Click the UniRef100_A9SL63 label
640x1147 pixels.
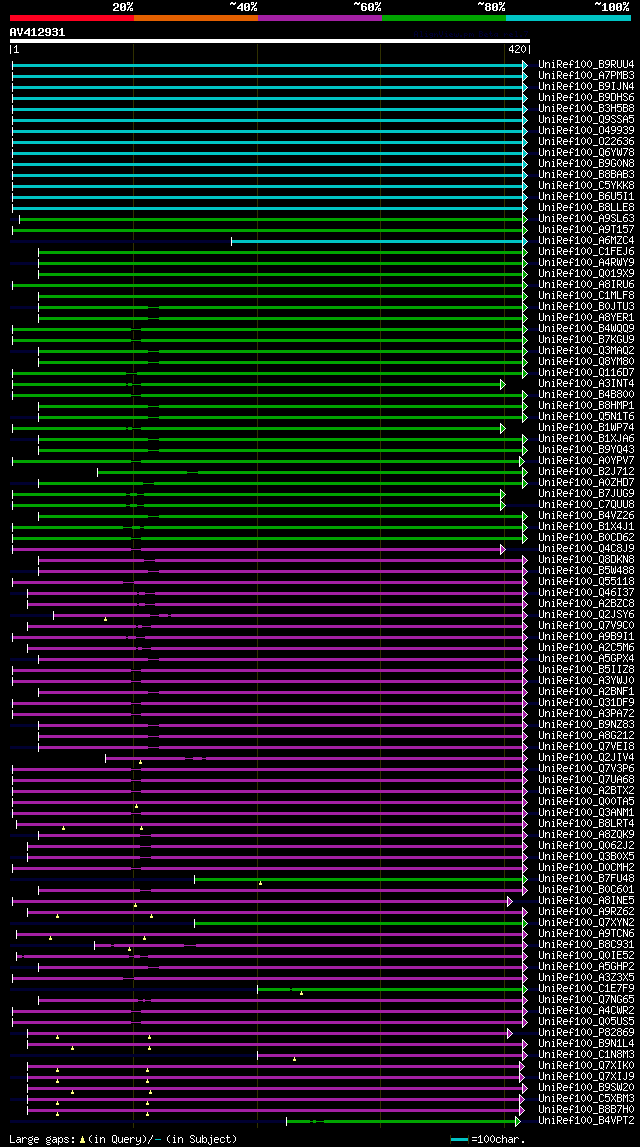tap(586, 219)
